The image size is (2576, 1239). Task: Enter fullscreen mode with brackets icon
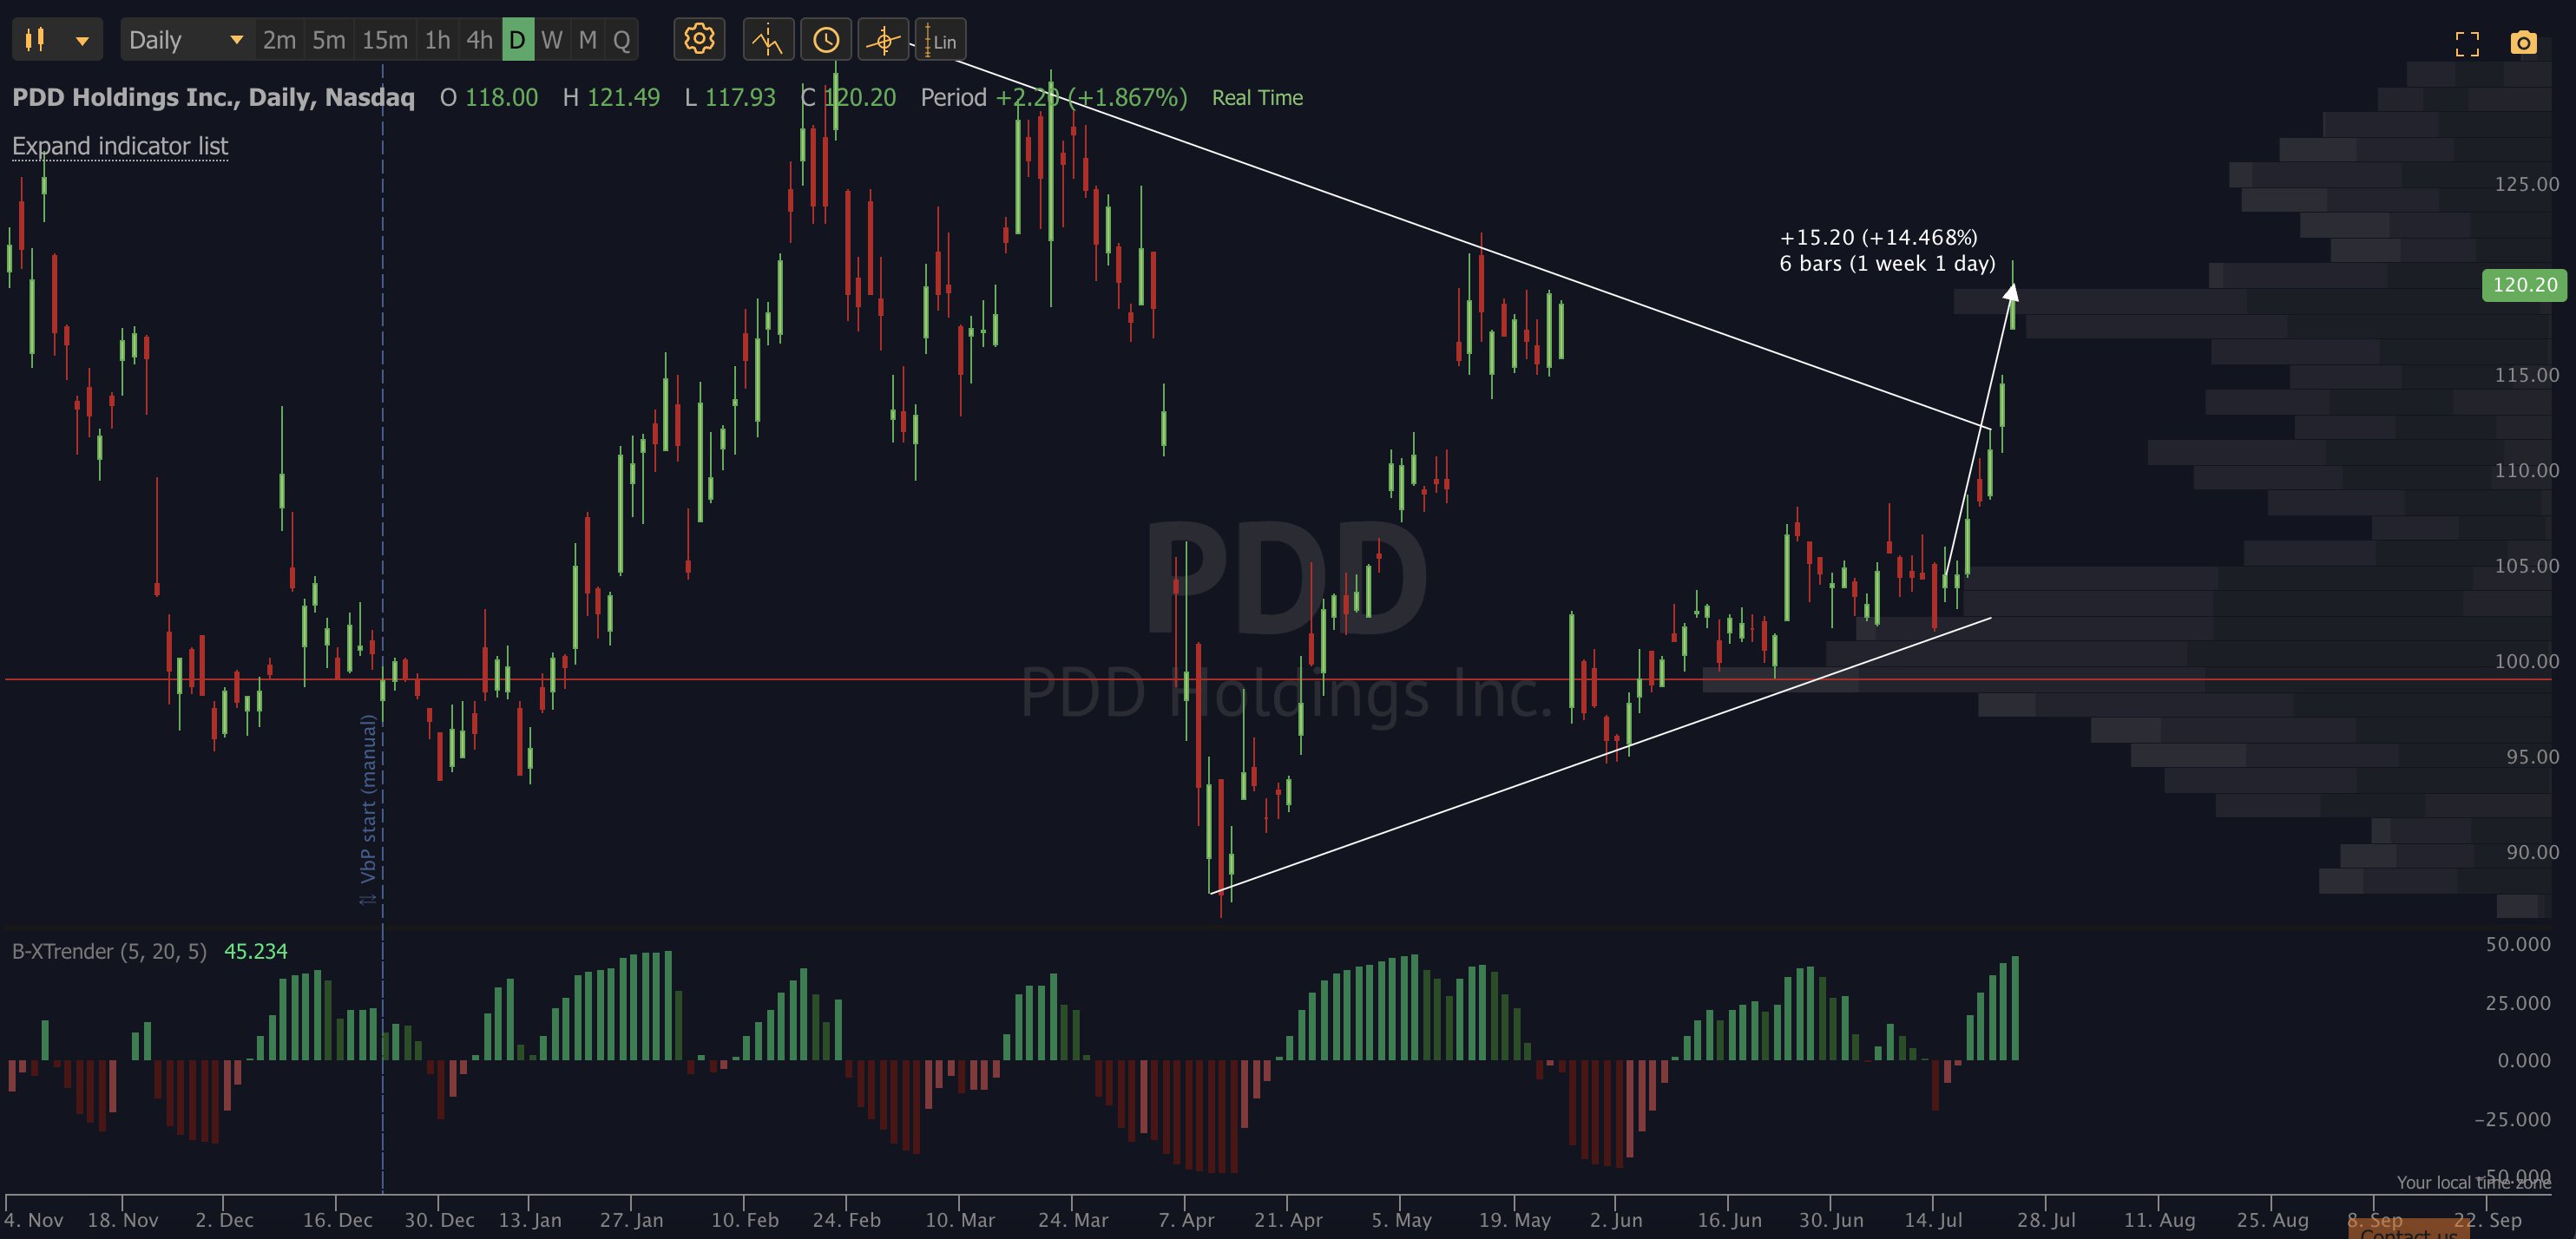2467,43
